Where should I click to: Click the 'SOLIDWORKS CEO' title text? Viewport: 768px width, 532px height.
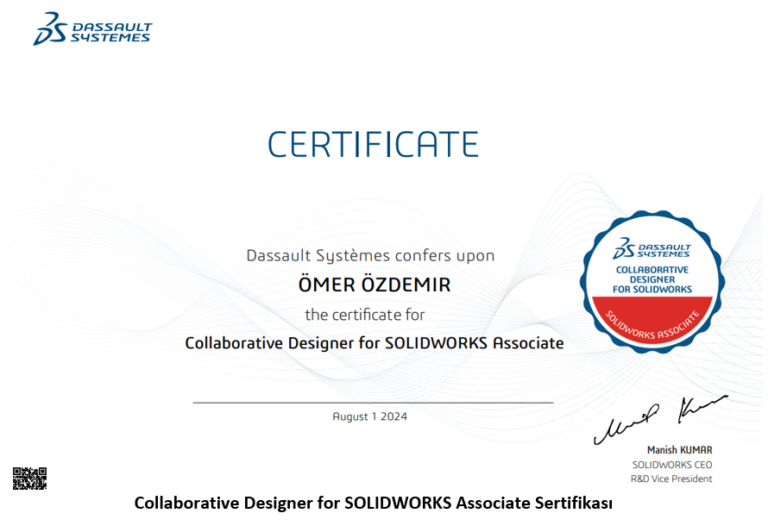[x=672, y=465]
